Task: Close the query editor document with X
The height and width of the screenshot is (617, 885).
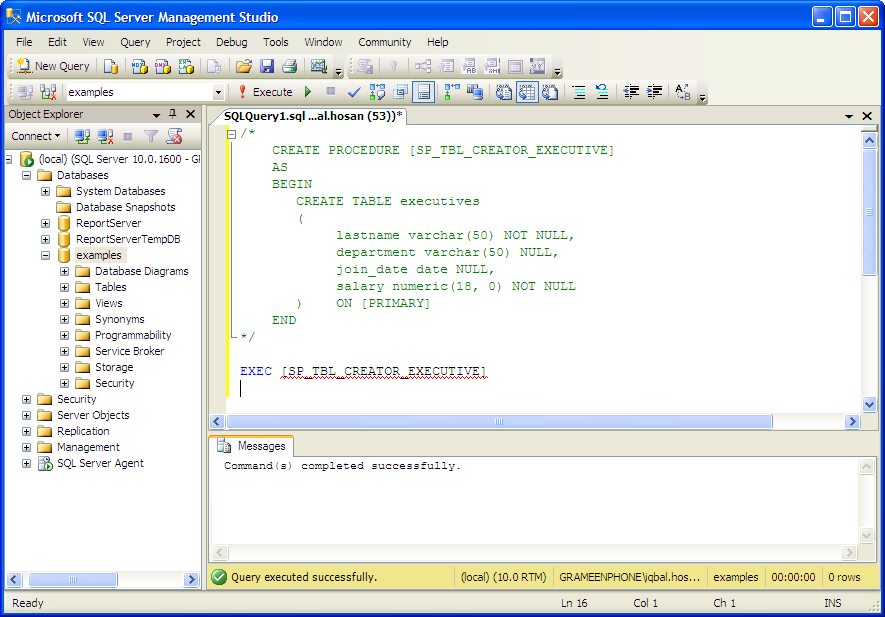Action: click(x=868, y=116)
